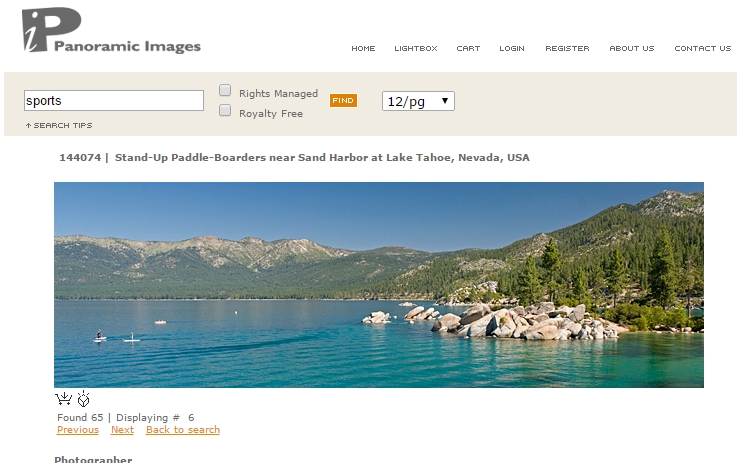Viewport: 737px width, 463px height.
Task: Enable the Rights Managed checkbox
Action: point(225,90)
